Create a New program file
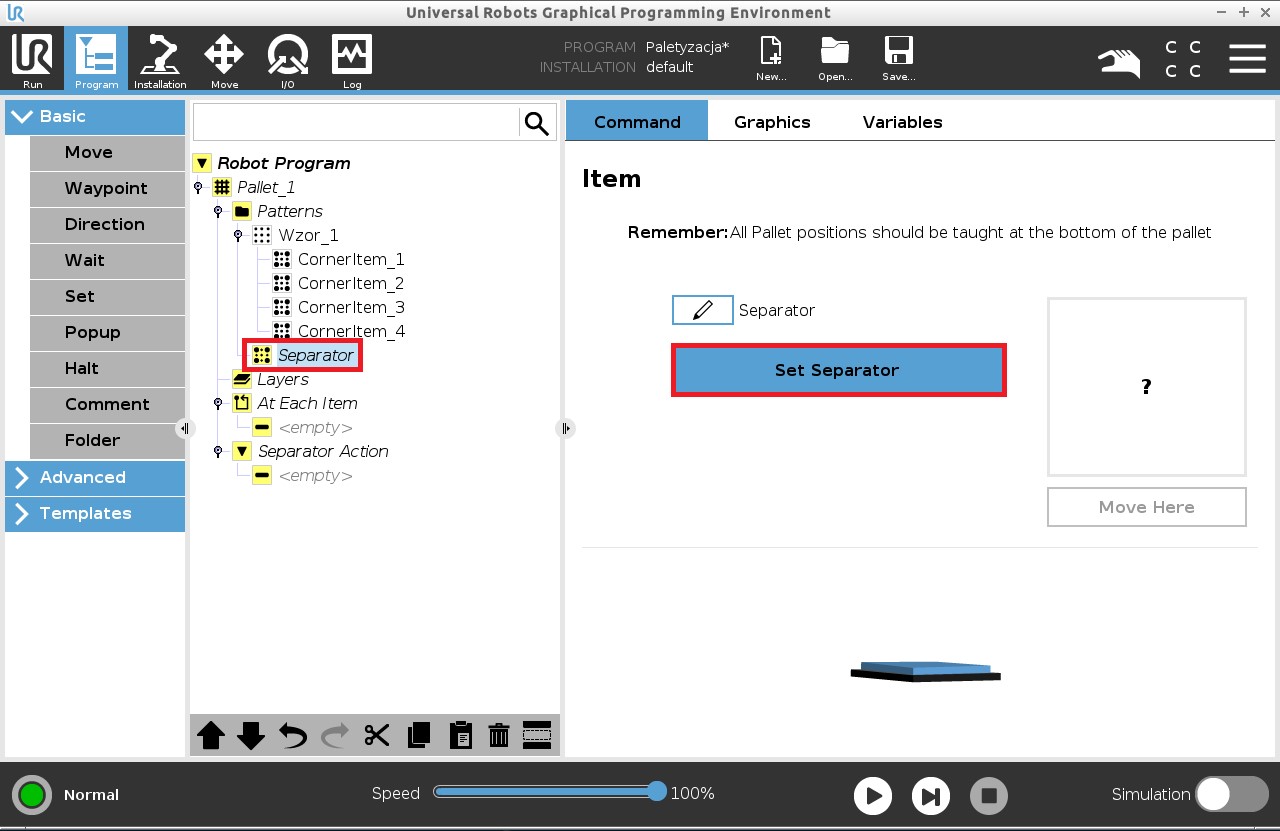Viewport: 1280px width, 831px height. (771, 59)
